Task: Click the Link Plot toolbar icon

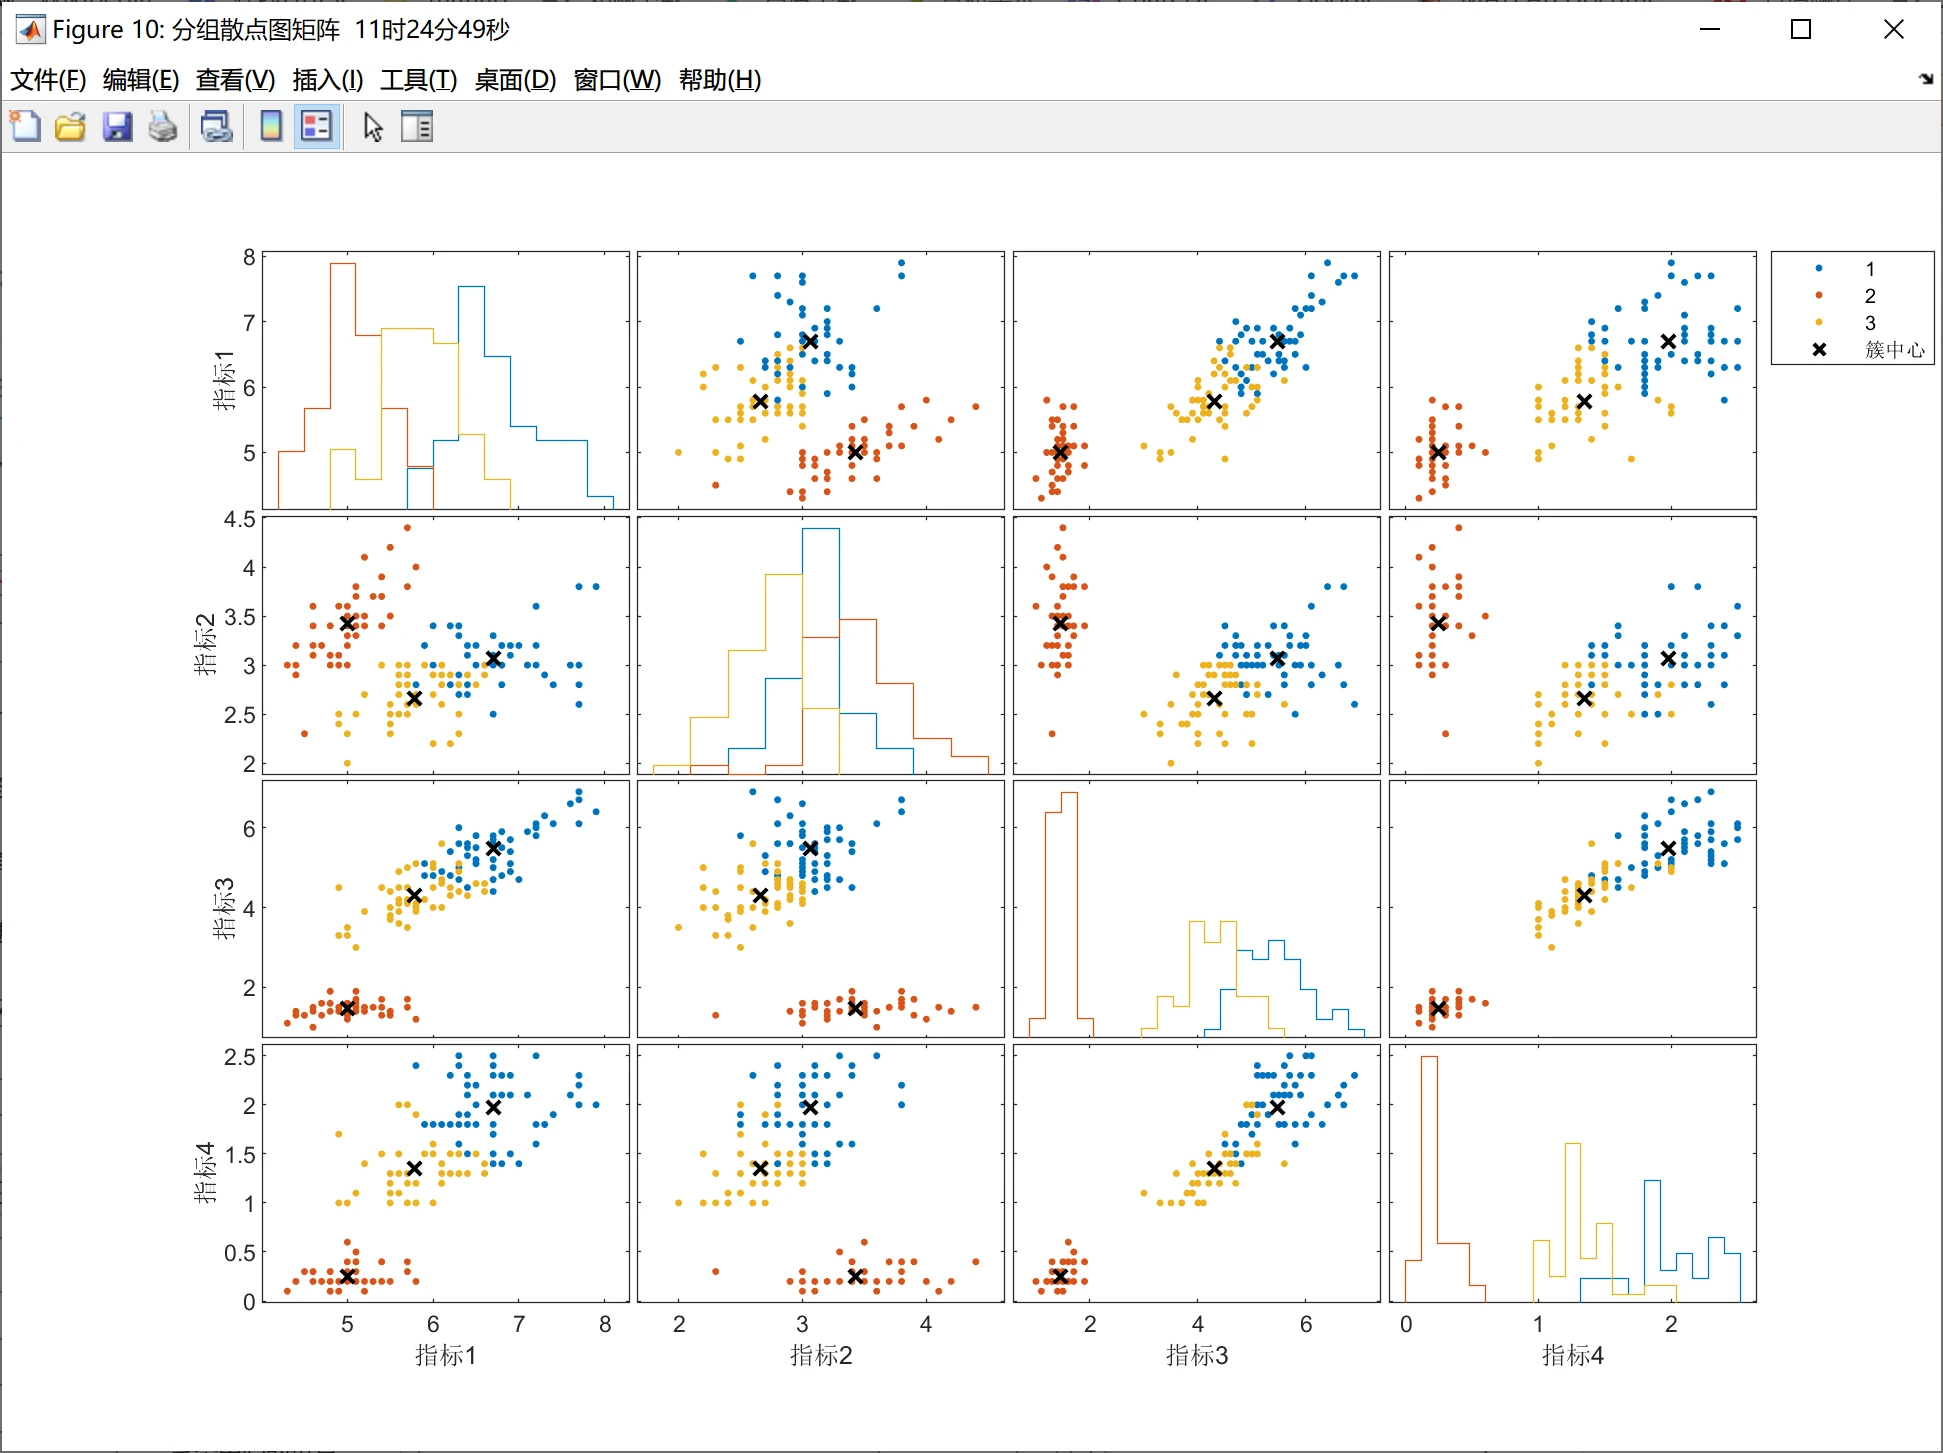Action: point(216,127)
